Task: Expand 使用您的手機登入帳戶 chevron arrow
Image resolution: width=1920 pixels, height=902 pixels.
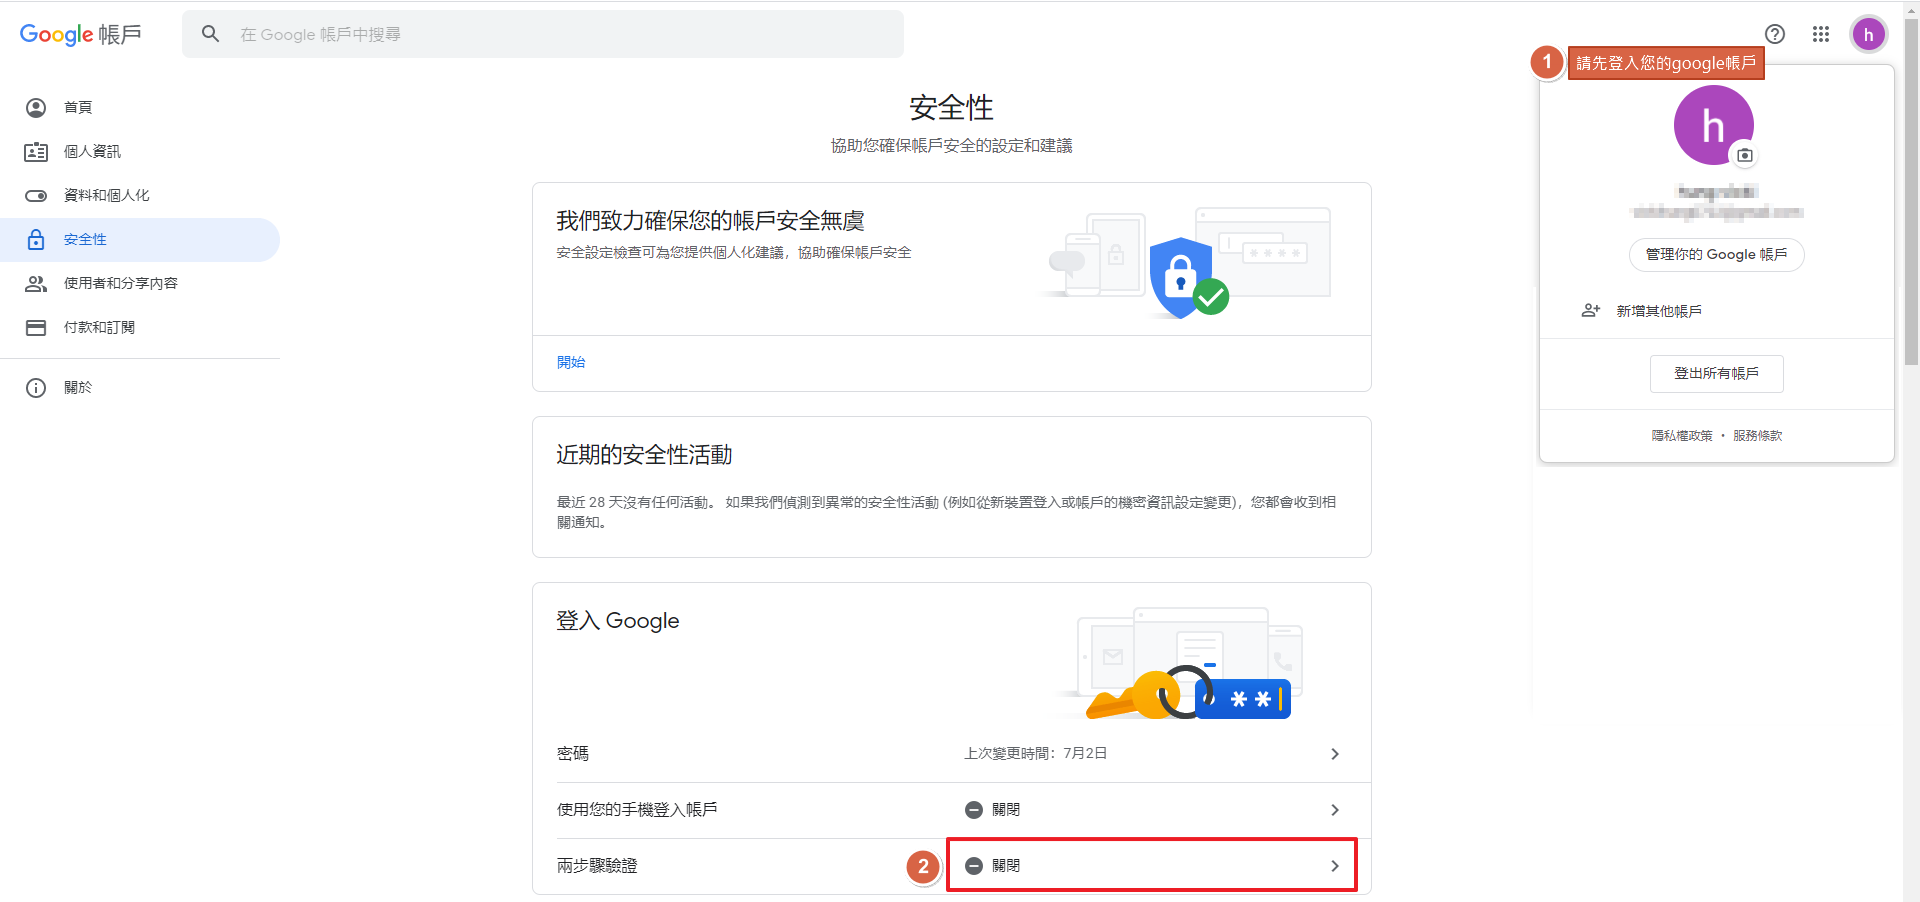Action: pyautogui.click(x=1335, y=810)
